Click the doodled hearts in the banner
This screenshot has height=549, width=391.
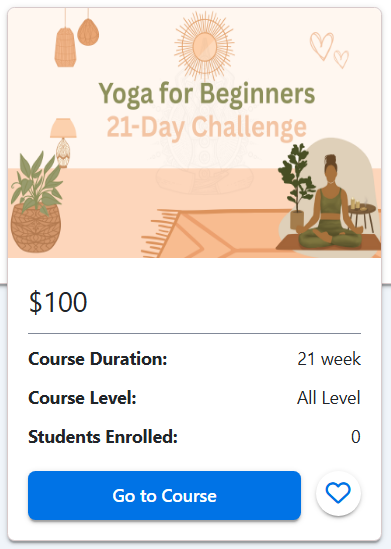tap(329, 50)
